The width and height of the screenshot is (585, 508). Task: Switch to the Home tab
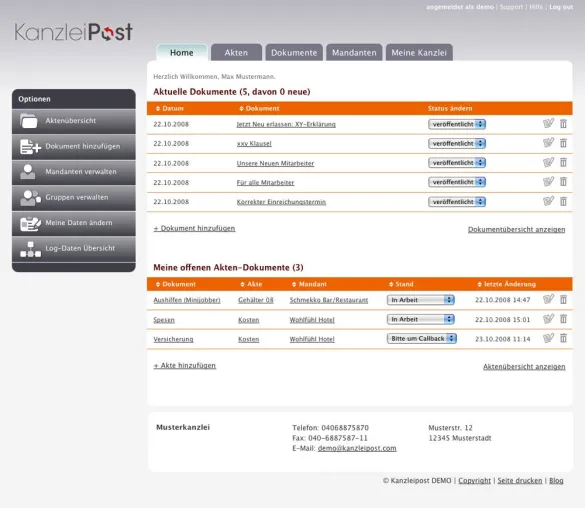click(182, 53)
